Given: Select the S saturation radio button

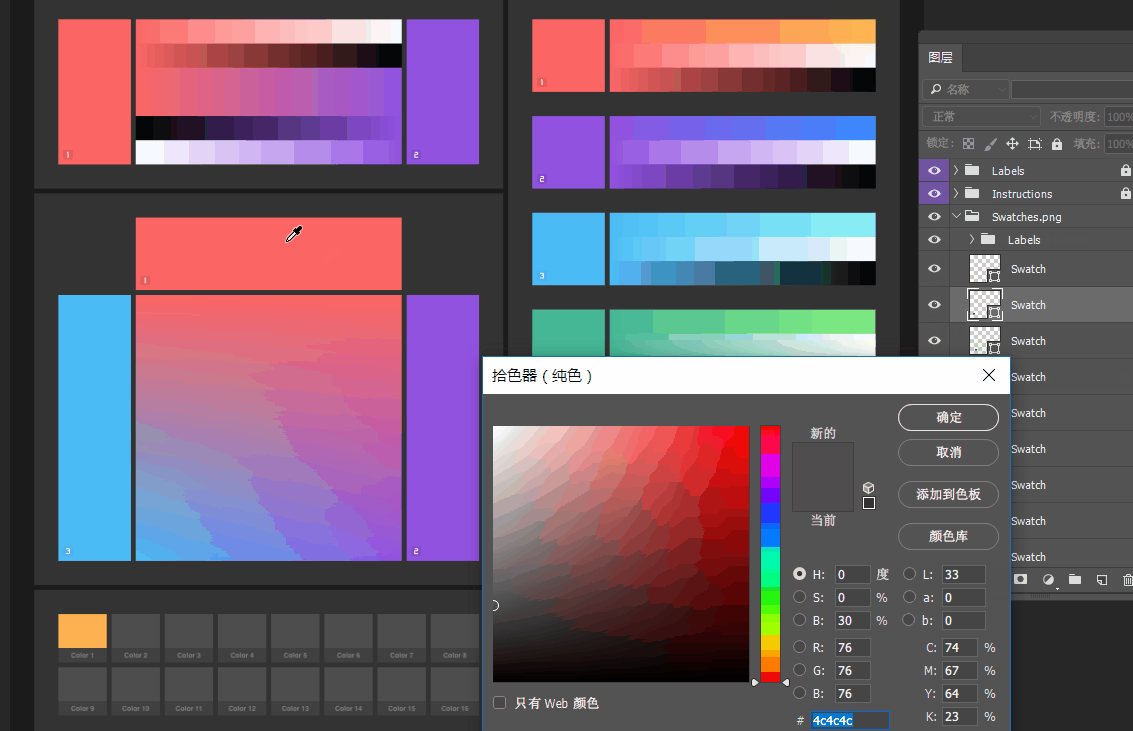Looking at the screenshot, I should [x=800, y=597].
